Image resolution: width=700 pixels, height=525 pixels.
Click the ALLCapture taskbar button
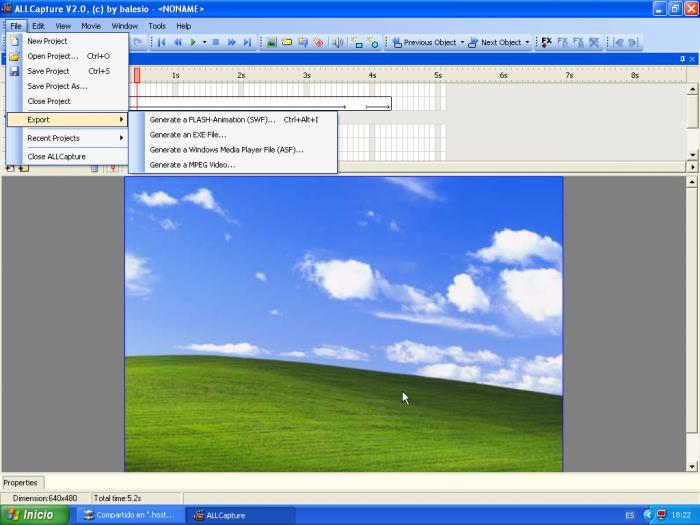tap(241, 515)
